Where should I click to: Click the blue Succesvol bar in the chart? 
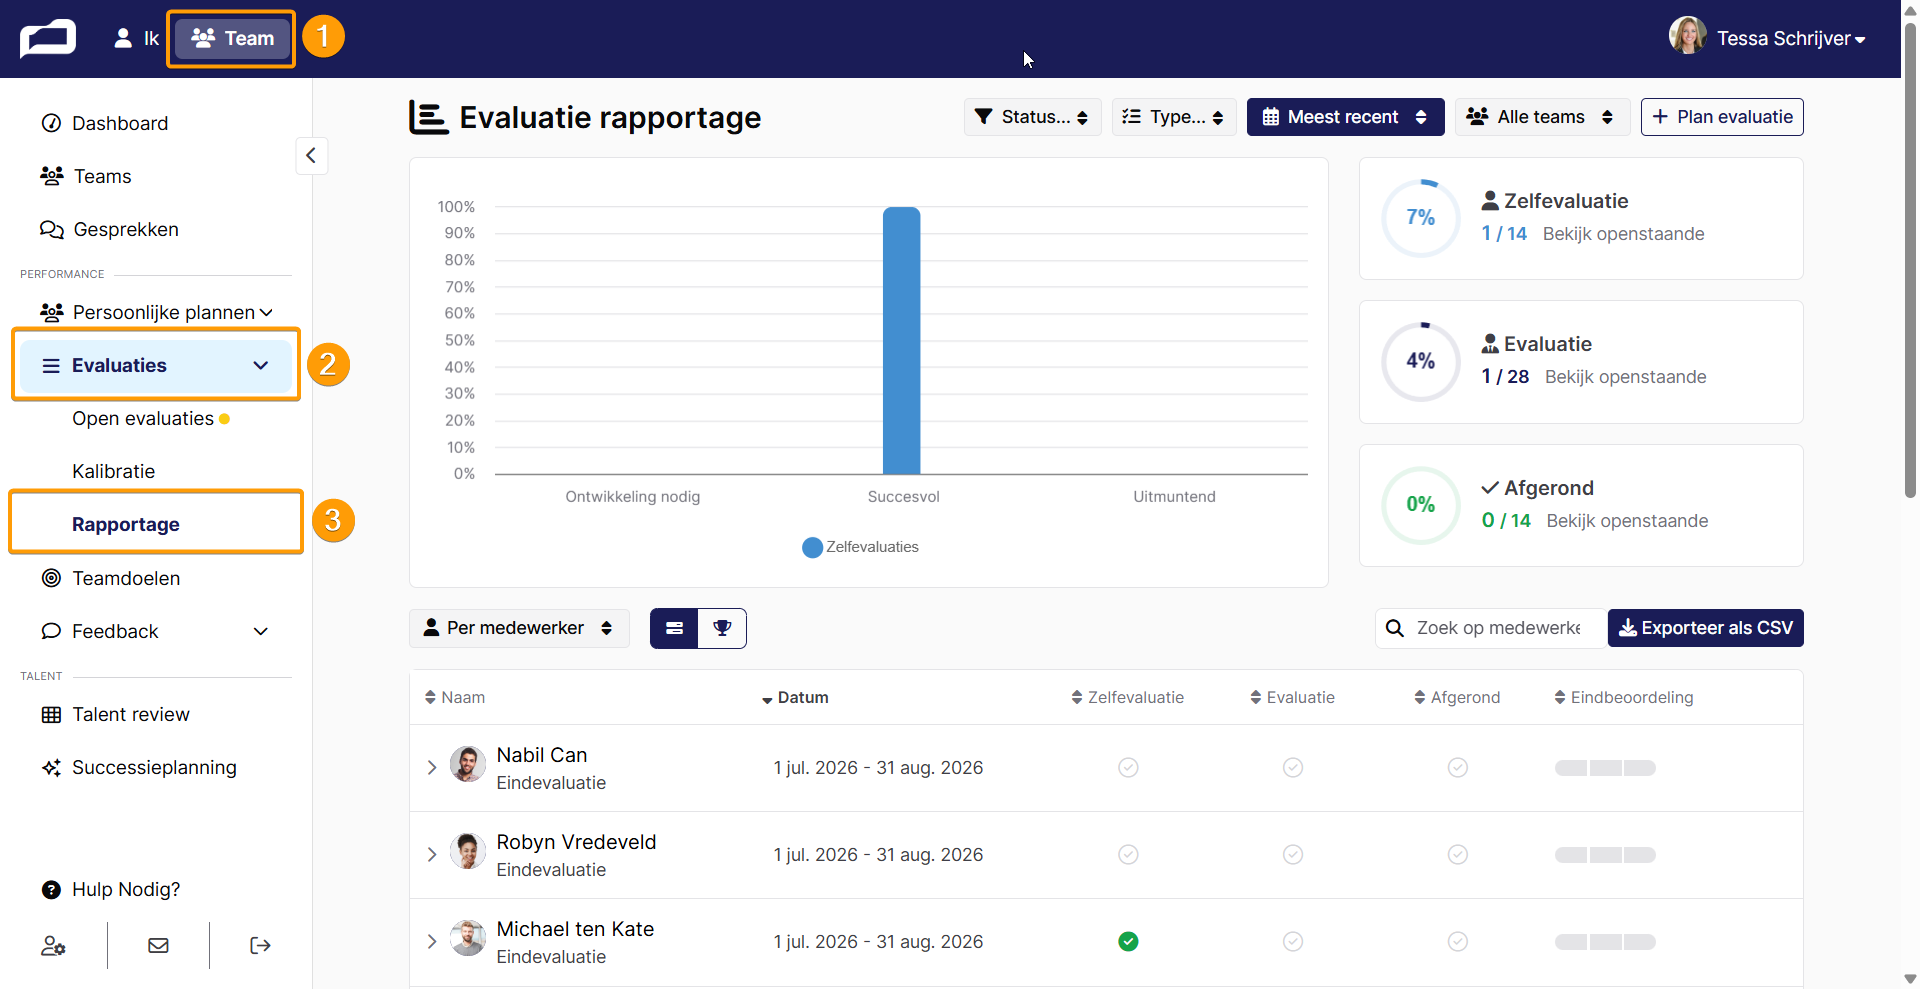(x=901, y=340)
